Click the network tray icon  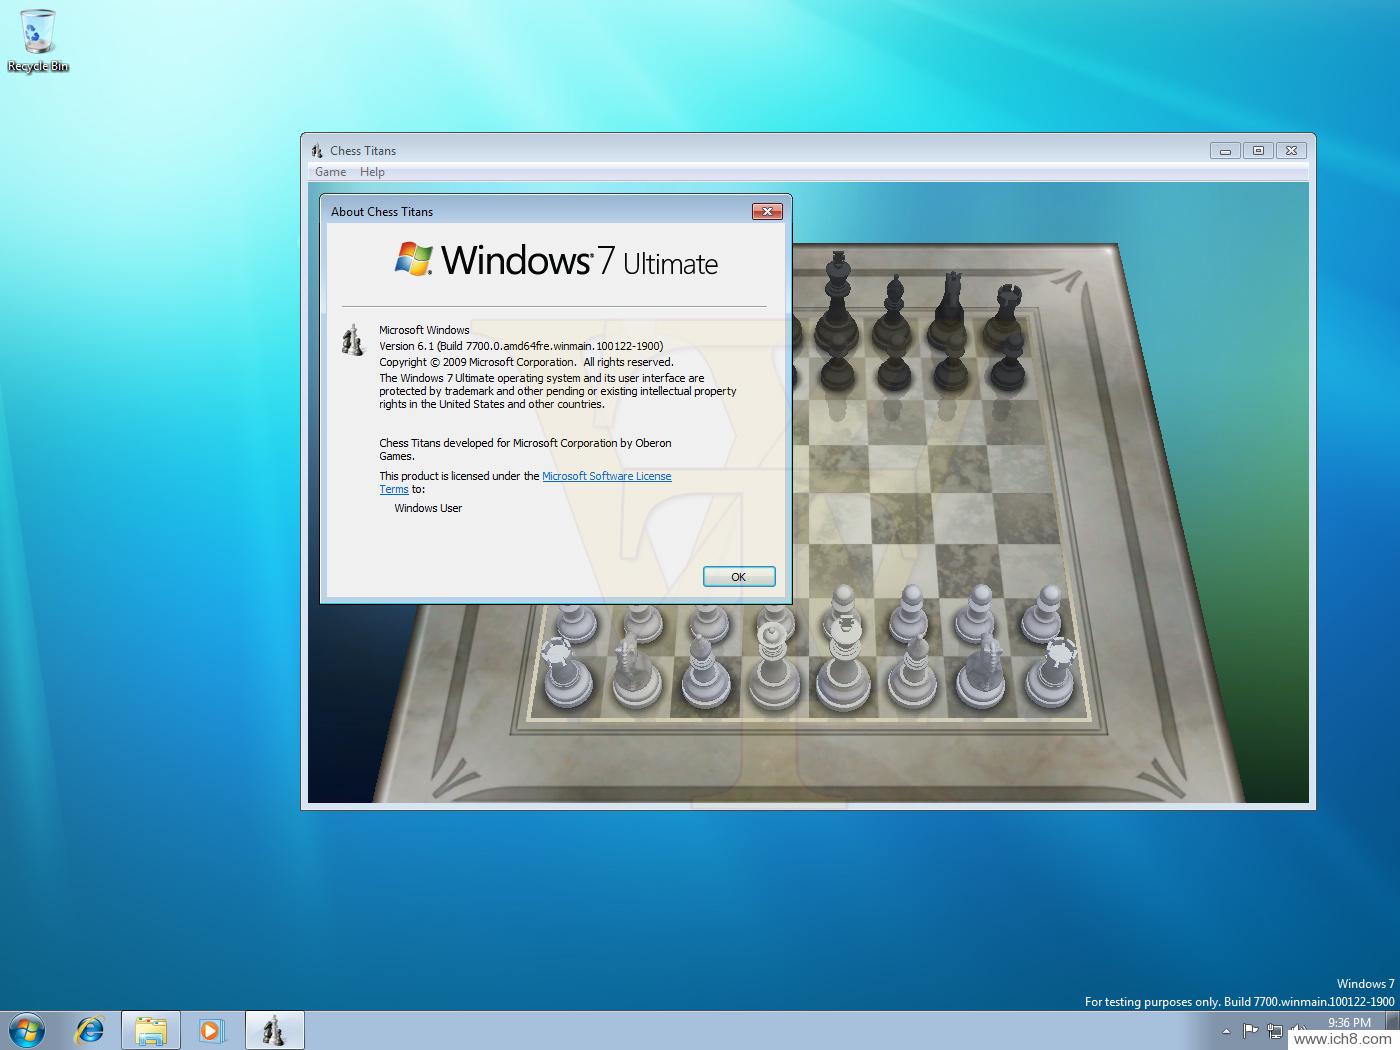1275,1030
